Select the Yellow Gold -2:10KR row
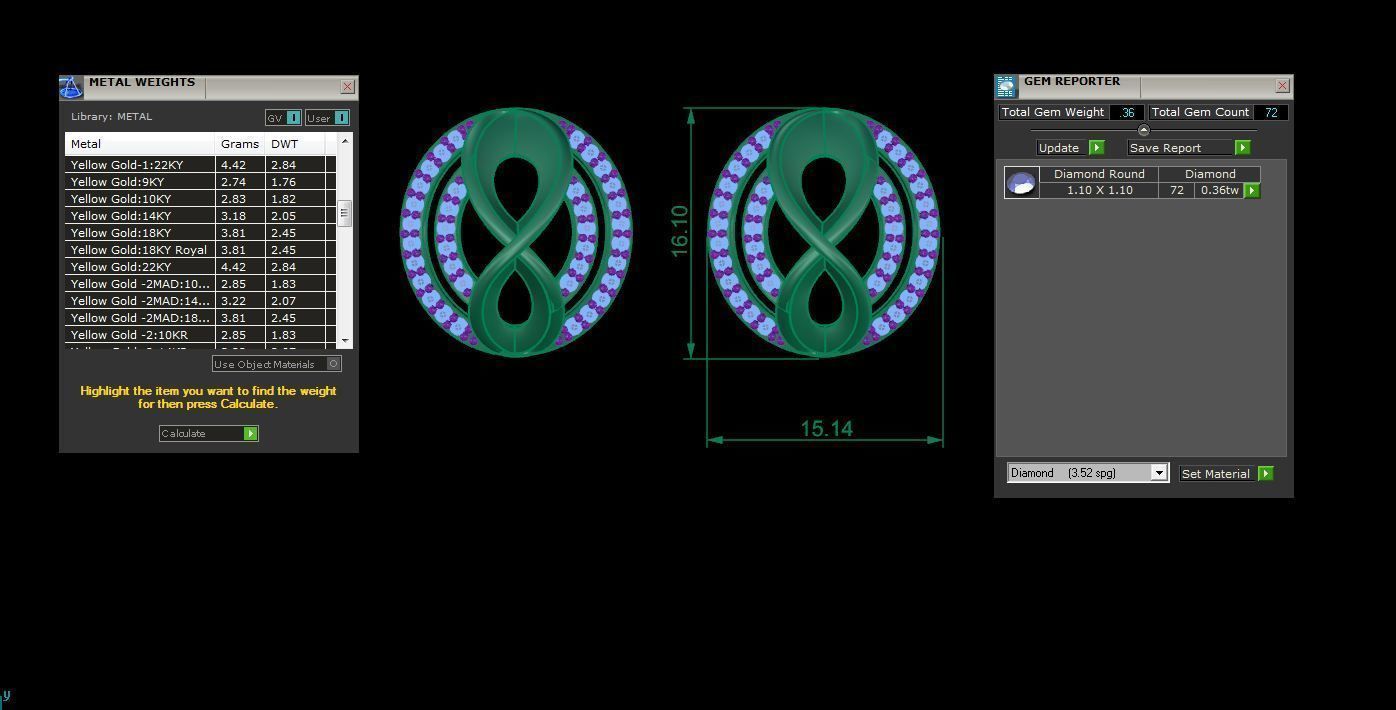Image resolution: width=1396 pixels, height=710 pixels. coord(200,335)
